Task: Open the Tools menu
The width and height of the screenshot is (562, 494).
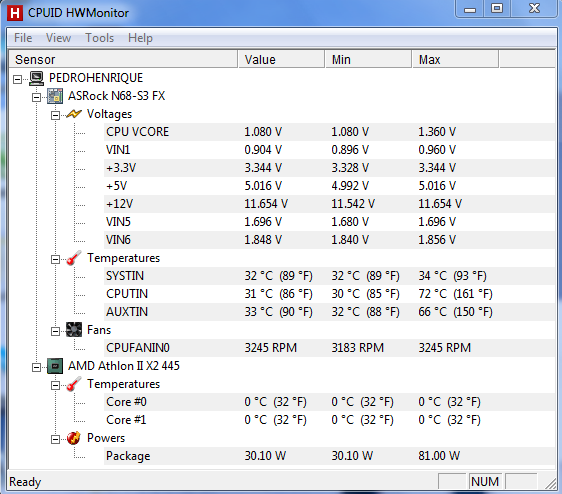Action: pyautogui.click(x=99, y=38)
